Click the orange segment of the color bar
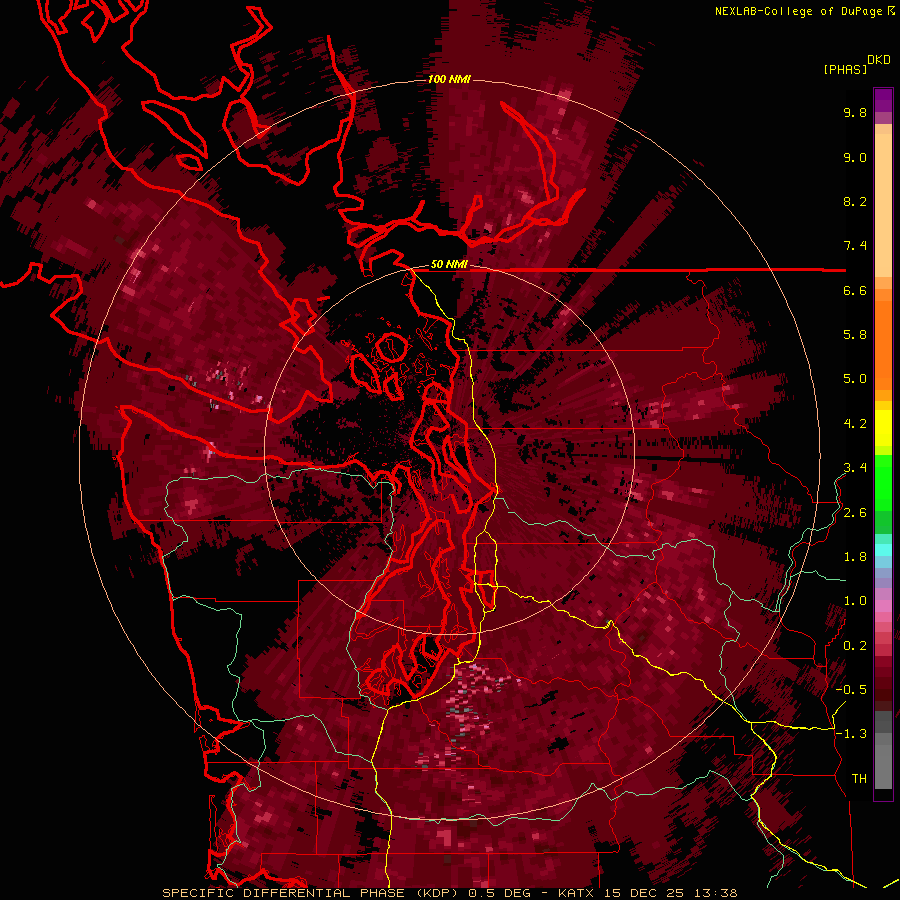The height and width of the screenshot is (900, 900). 883,339
